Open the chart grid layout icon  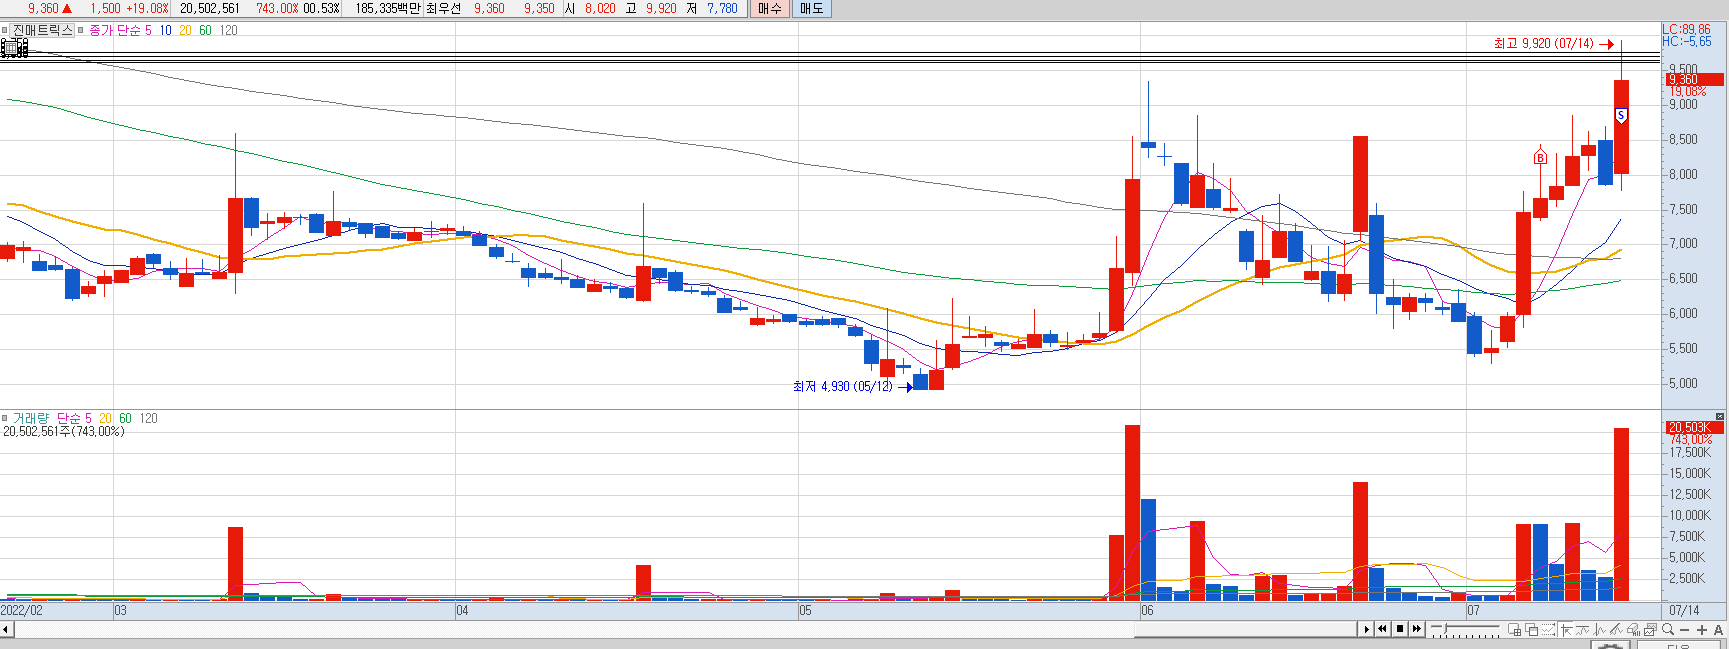pyautogui.click(x=1514, y=630)
